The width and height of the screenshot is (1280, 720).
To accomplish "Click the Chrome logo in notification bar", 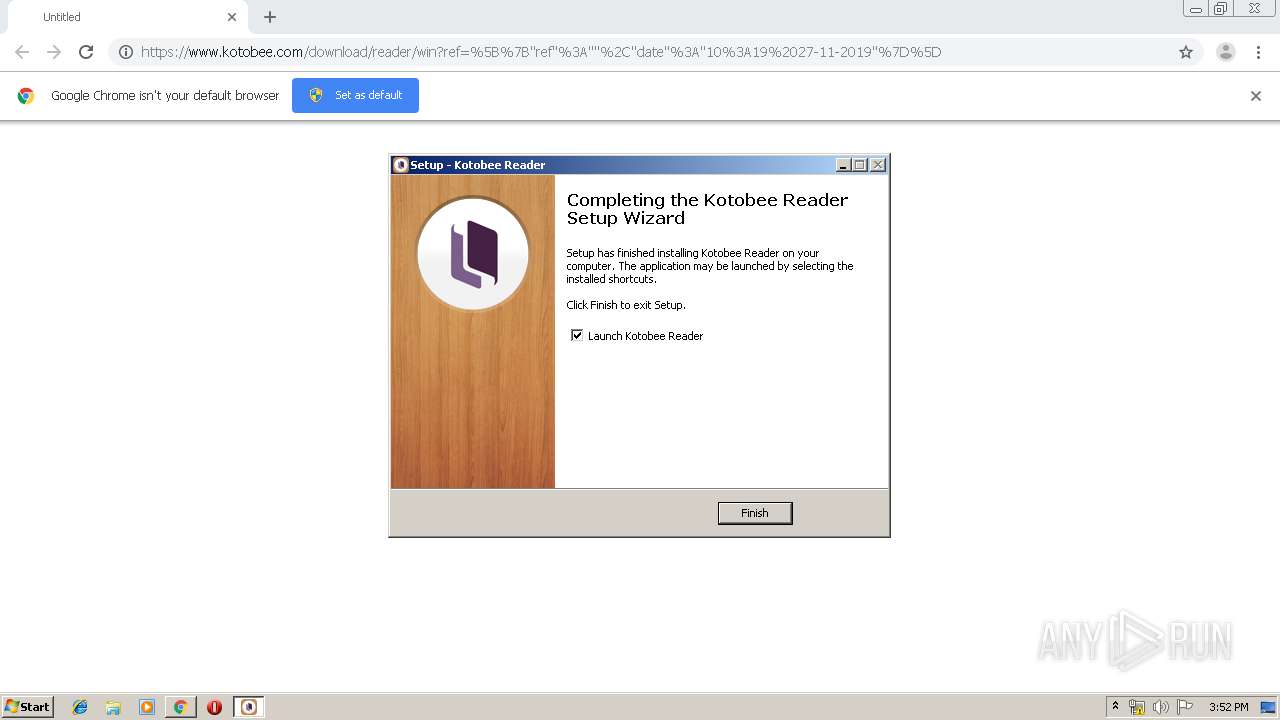I will click(26, 96).
